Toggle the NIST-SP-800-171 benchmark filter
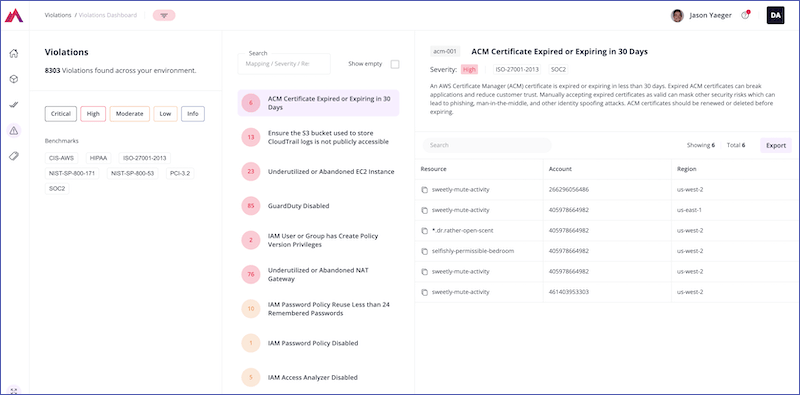This screenshot has height=395, width=800. coord(72,174)
